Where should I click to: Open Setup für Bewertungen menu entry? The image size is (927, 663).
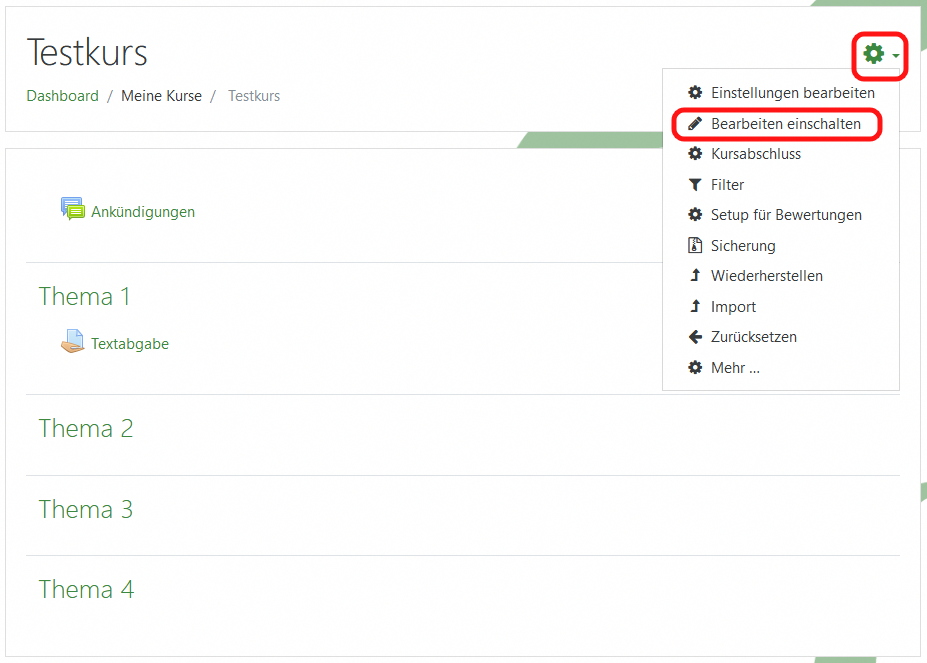click(x=785, y=215)
